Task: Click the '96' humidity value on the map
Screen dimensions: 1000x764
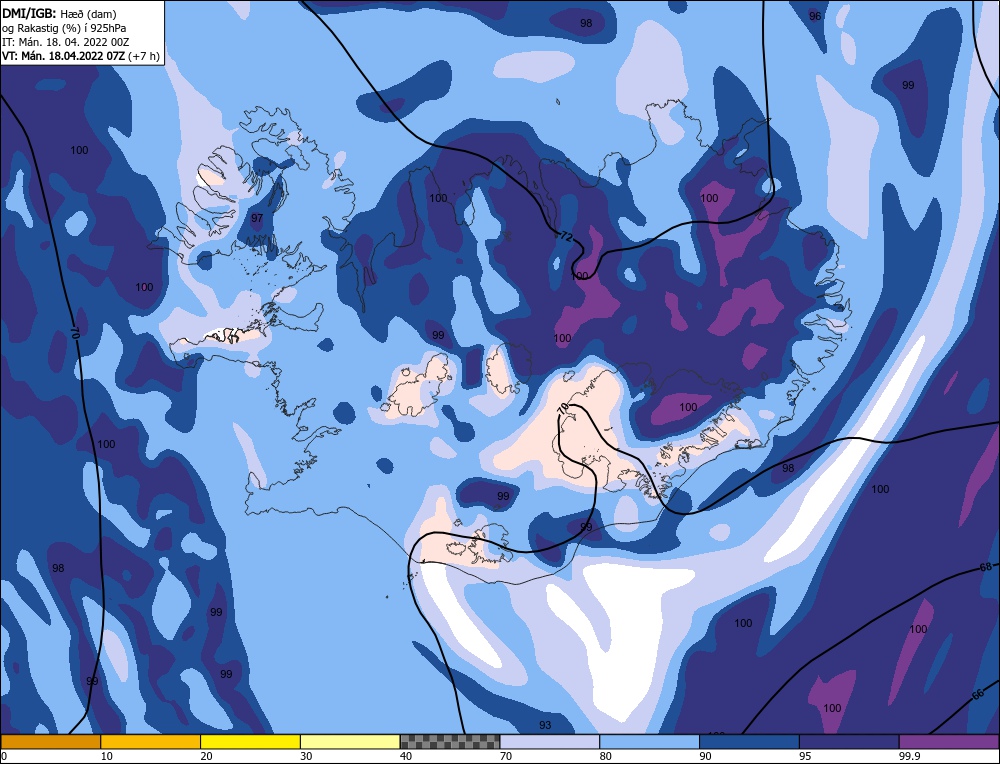Action: 815,16
